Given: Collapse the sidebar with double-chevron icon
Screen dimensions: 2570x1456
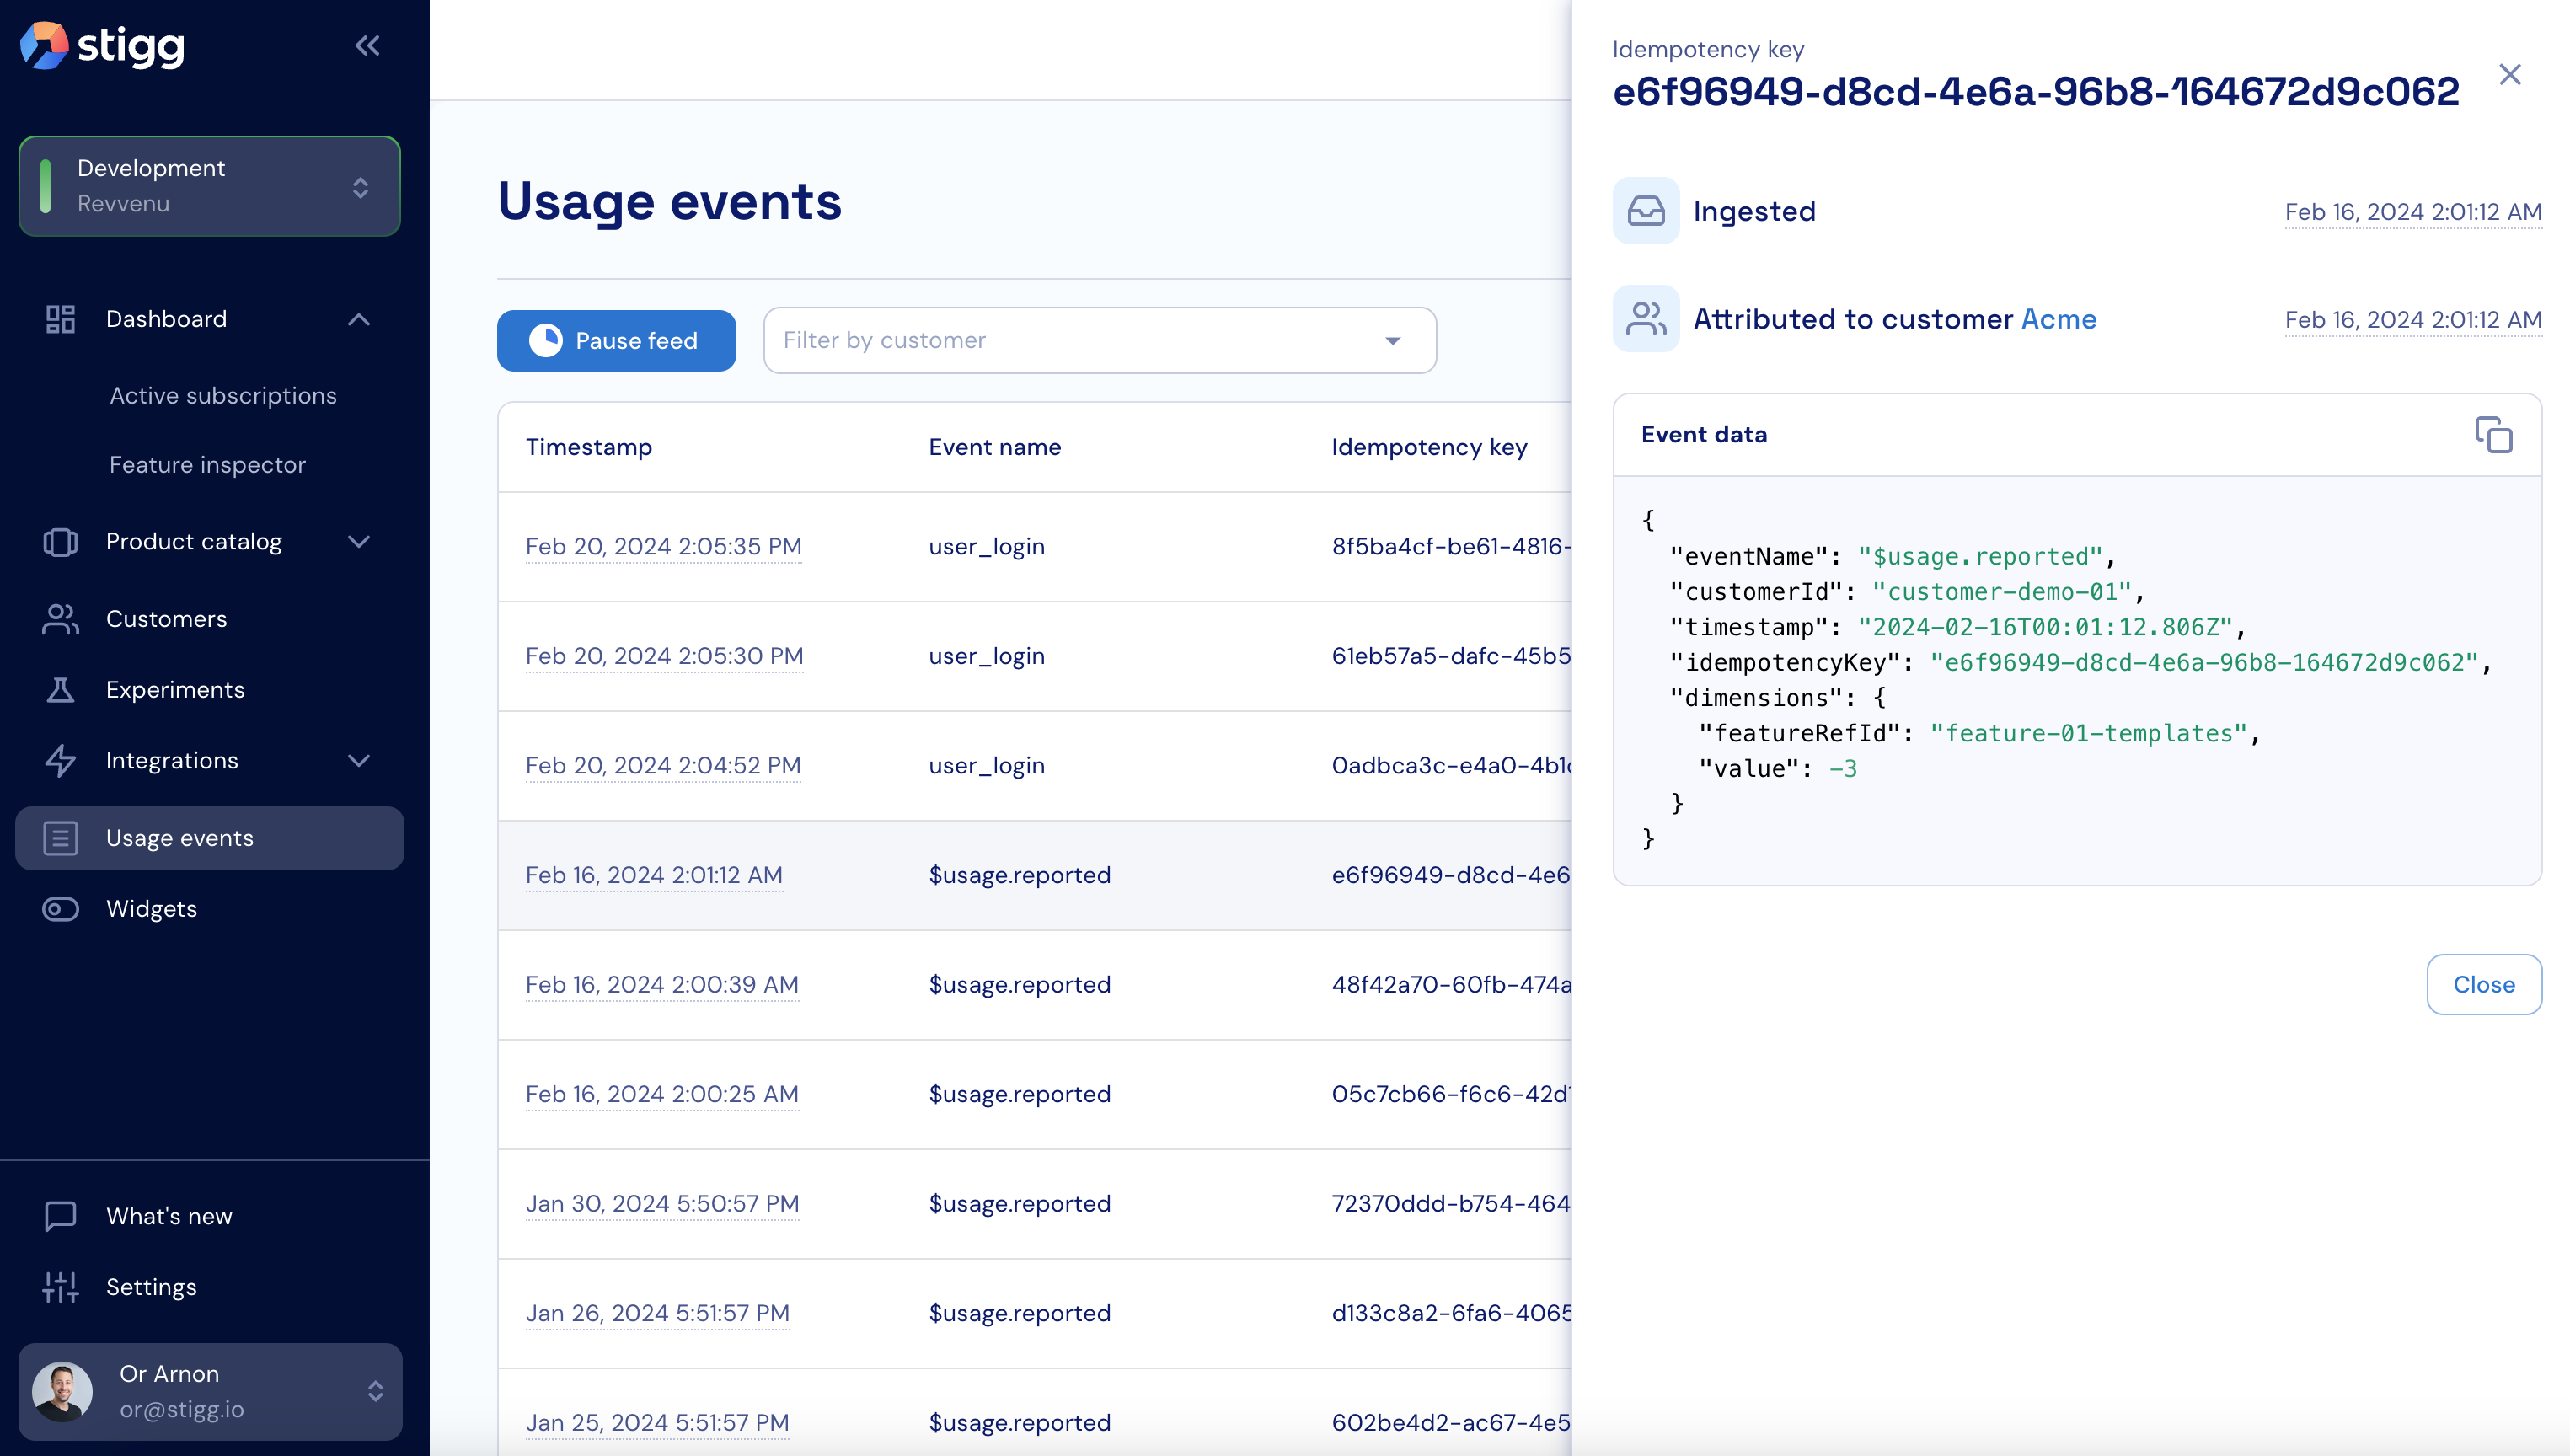Looking at the screenshot, I should coord(367,45).
